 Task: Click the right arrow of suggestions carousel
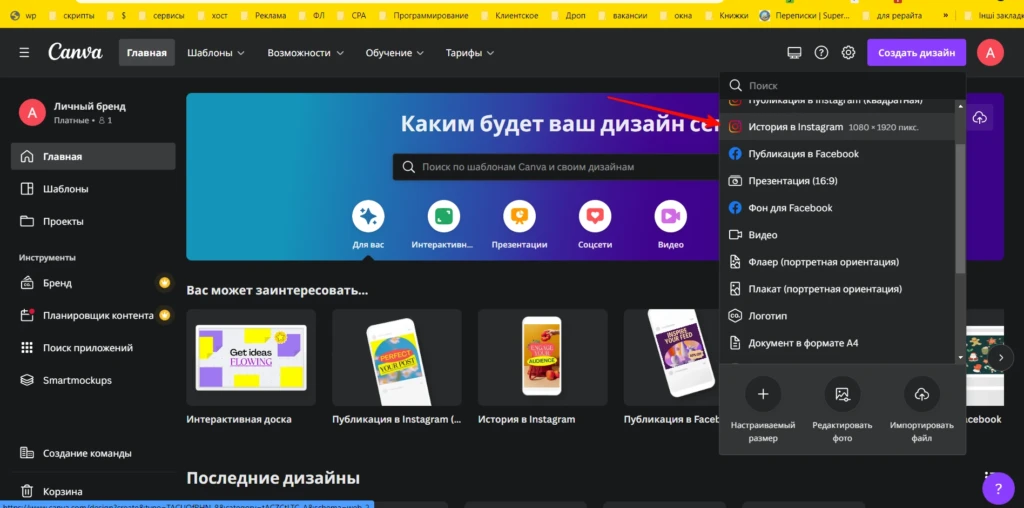coord(1000,358)
